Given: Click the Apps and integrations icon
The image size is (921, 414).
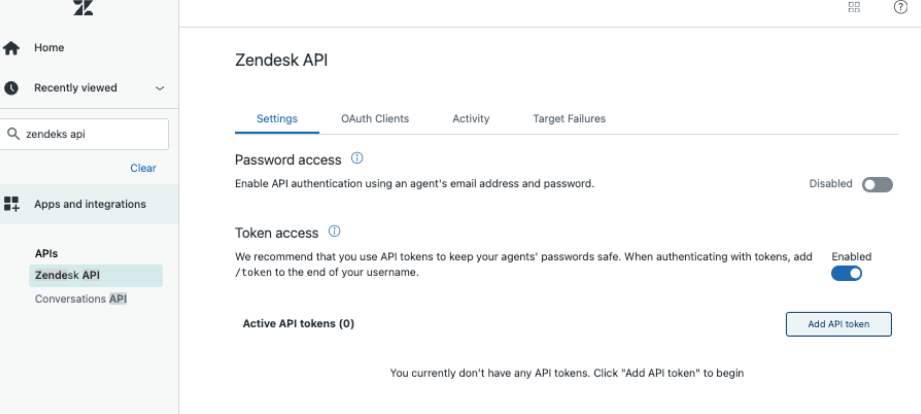Looking at the screenshot, I should pos(12,204).
